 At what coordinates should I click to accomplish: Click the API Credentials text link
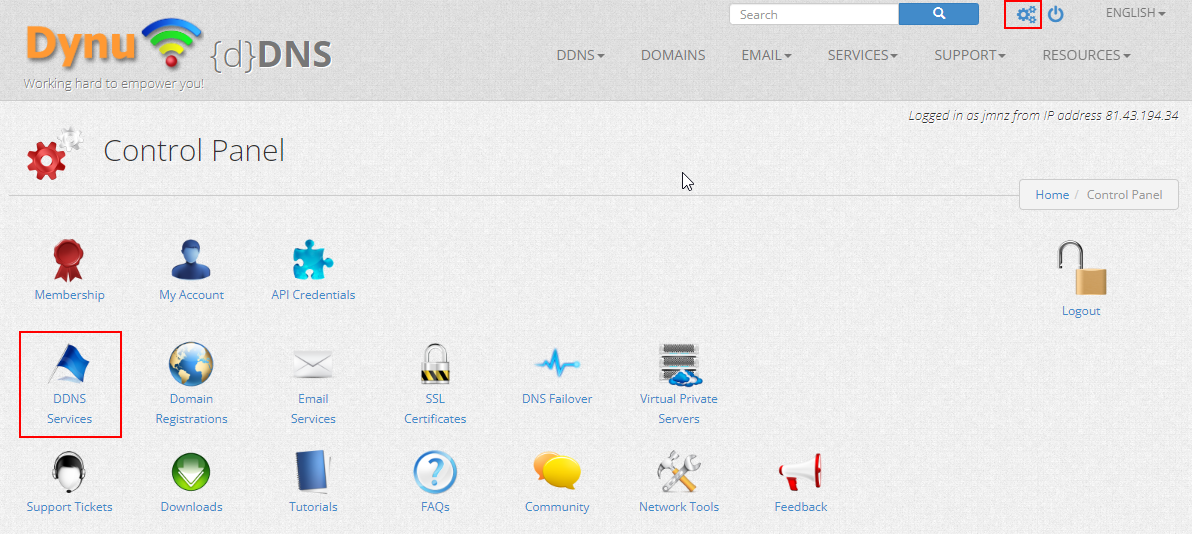[313, 294]
